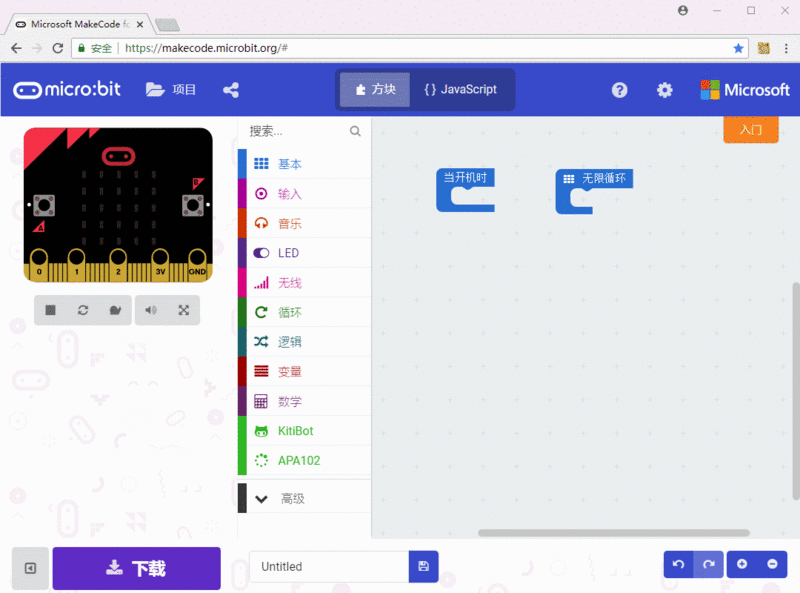Click the workspace vertical scrollbar
Viewport: 800px width, 593px height.
point(796,391)
